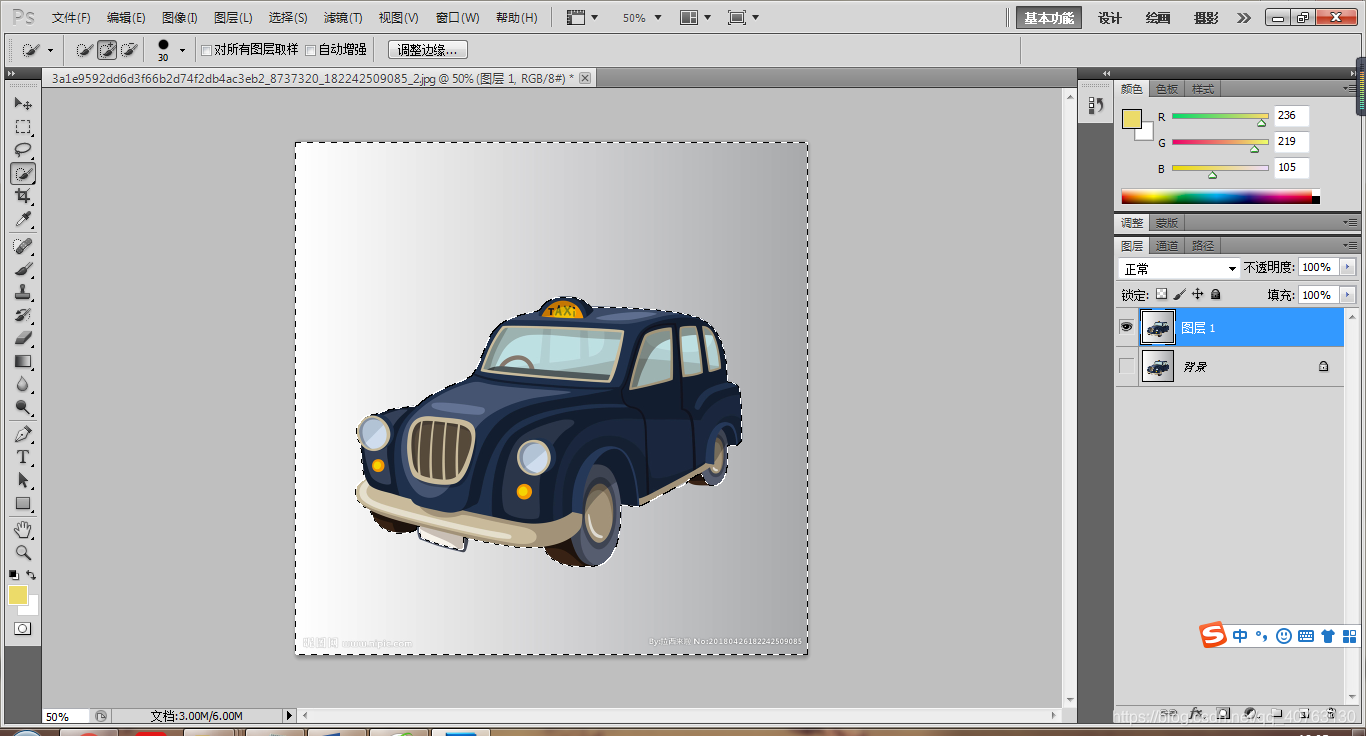The width and height of the screenshot is (1366, 736).
Task: Select the Pen tool
Action: pos(23,434)
